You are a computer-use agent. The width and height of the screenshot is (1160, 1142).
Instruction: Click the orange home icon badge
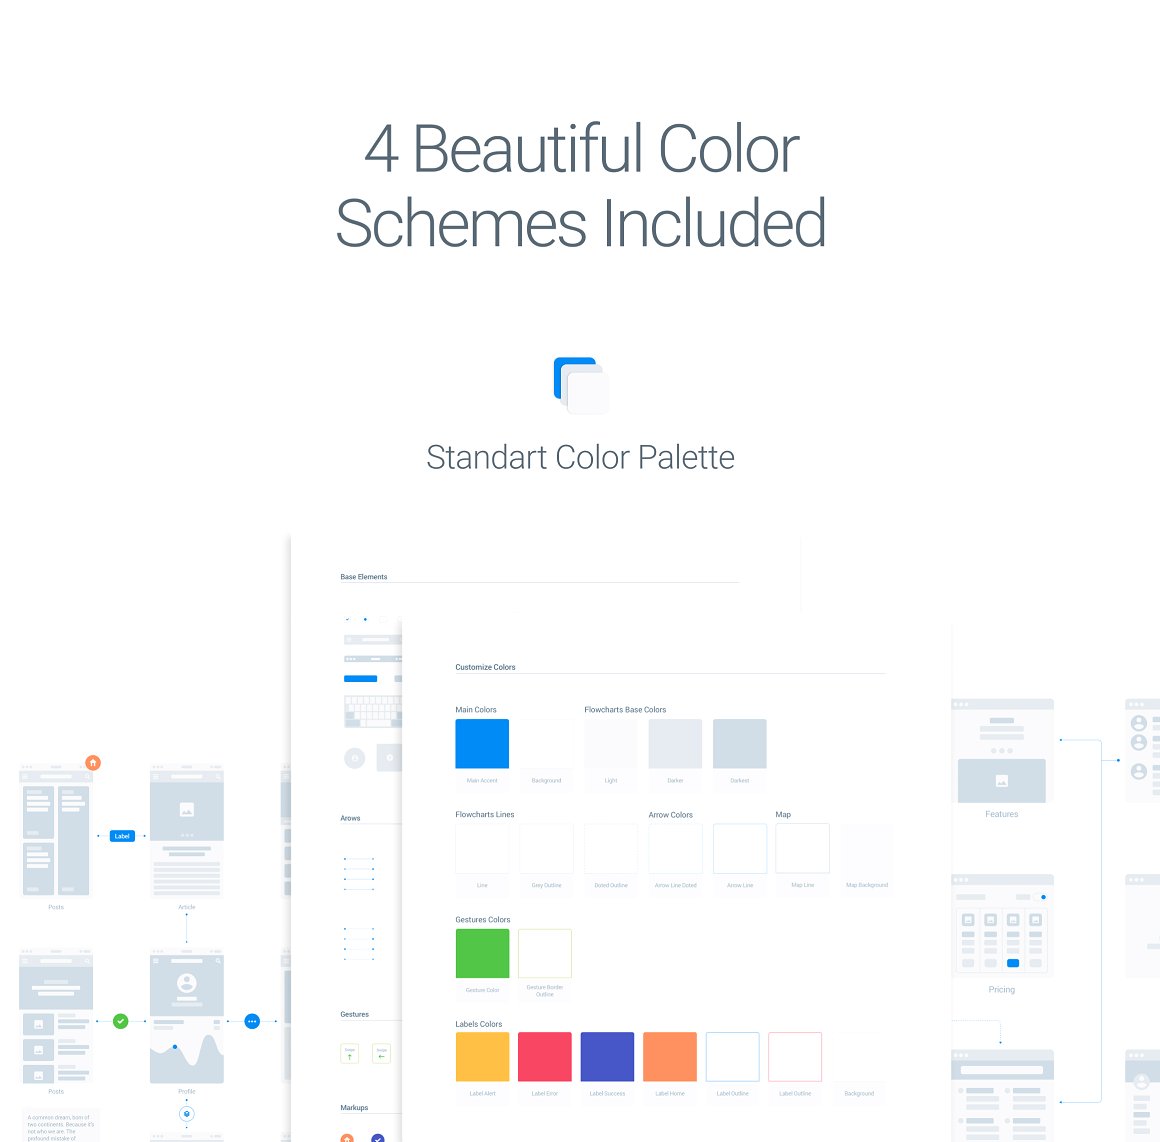(x=93, y=763)
